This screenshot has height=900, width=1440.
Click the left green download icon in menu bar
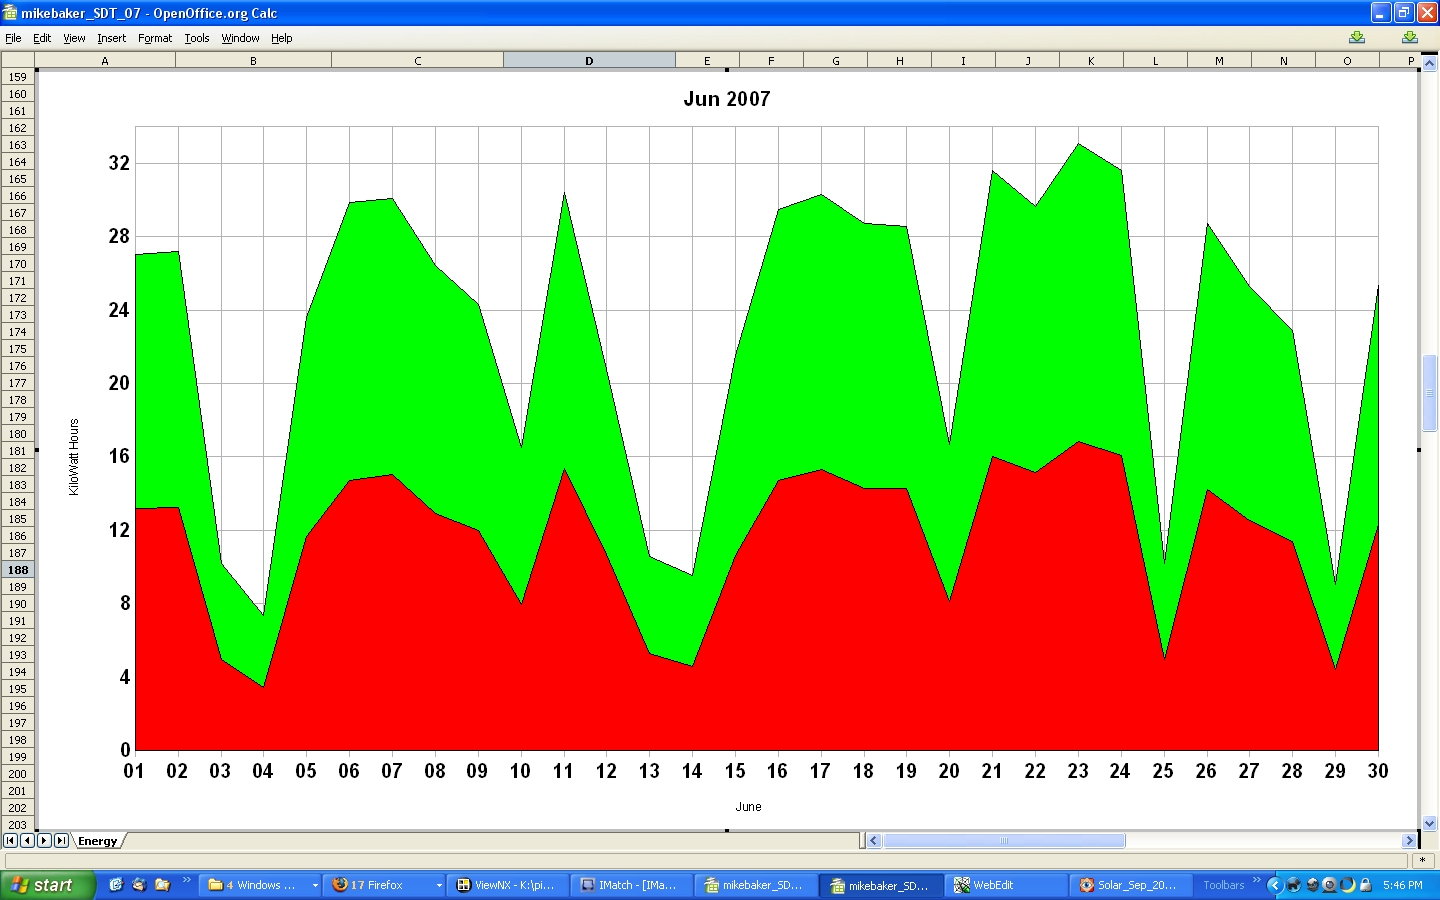1356,38
